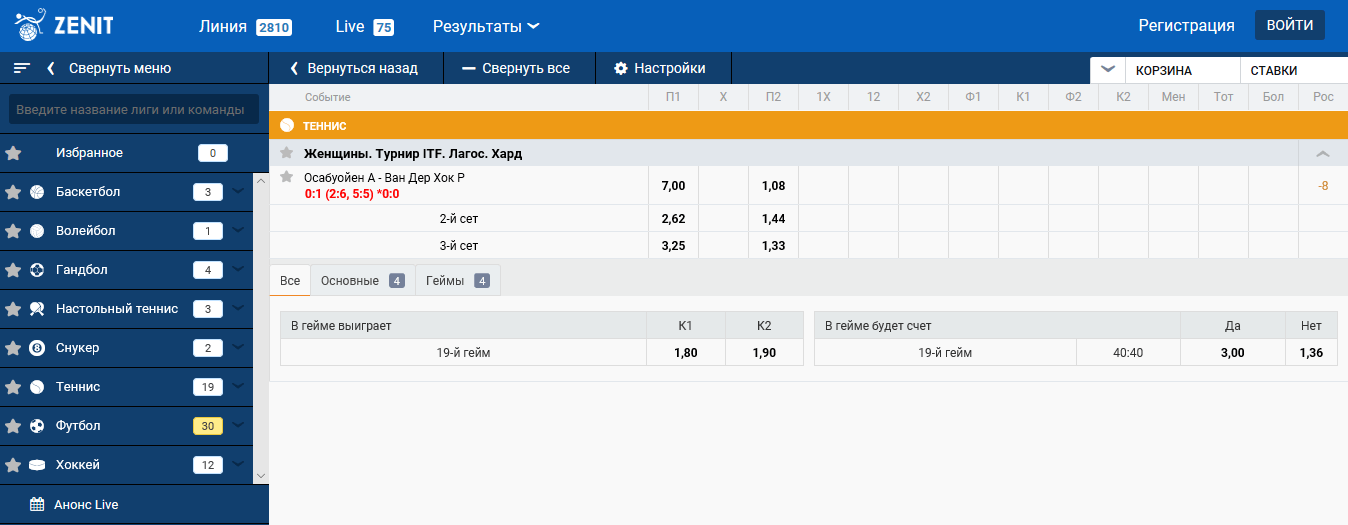
Task: Click the hamburger menu icon in sidebar
Action: tap(22, 68)
